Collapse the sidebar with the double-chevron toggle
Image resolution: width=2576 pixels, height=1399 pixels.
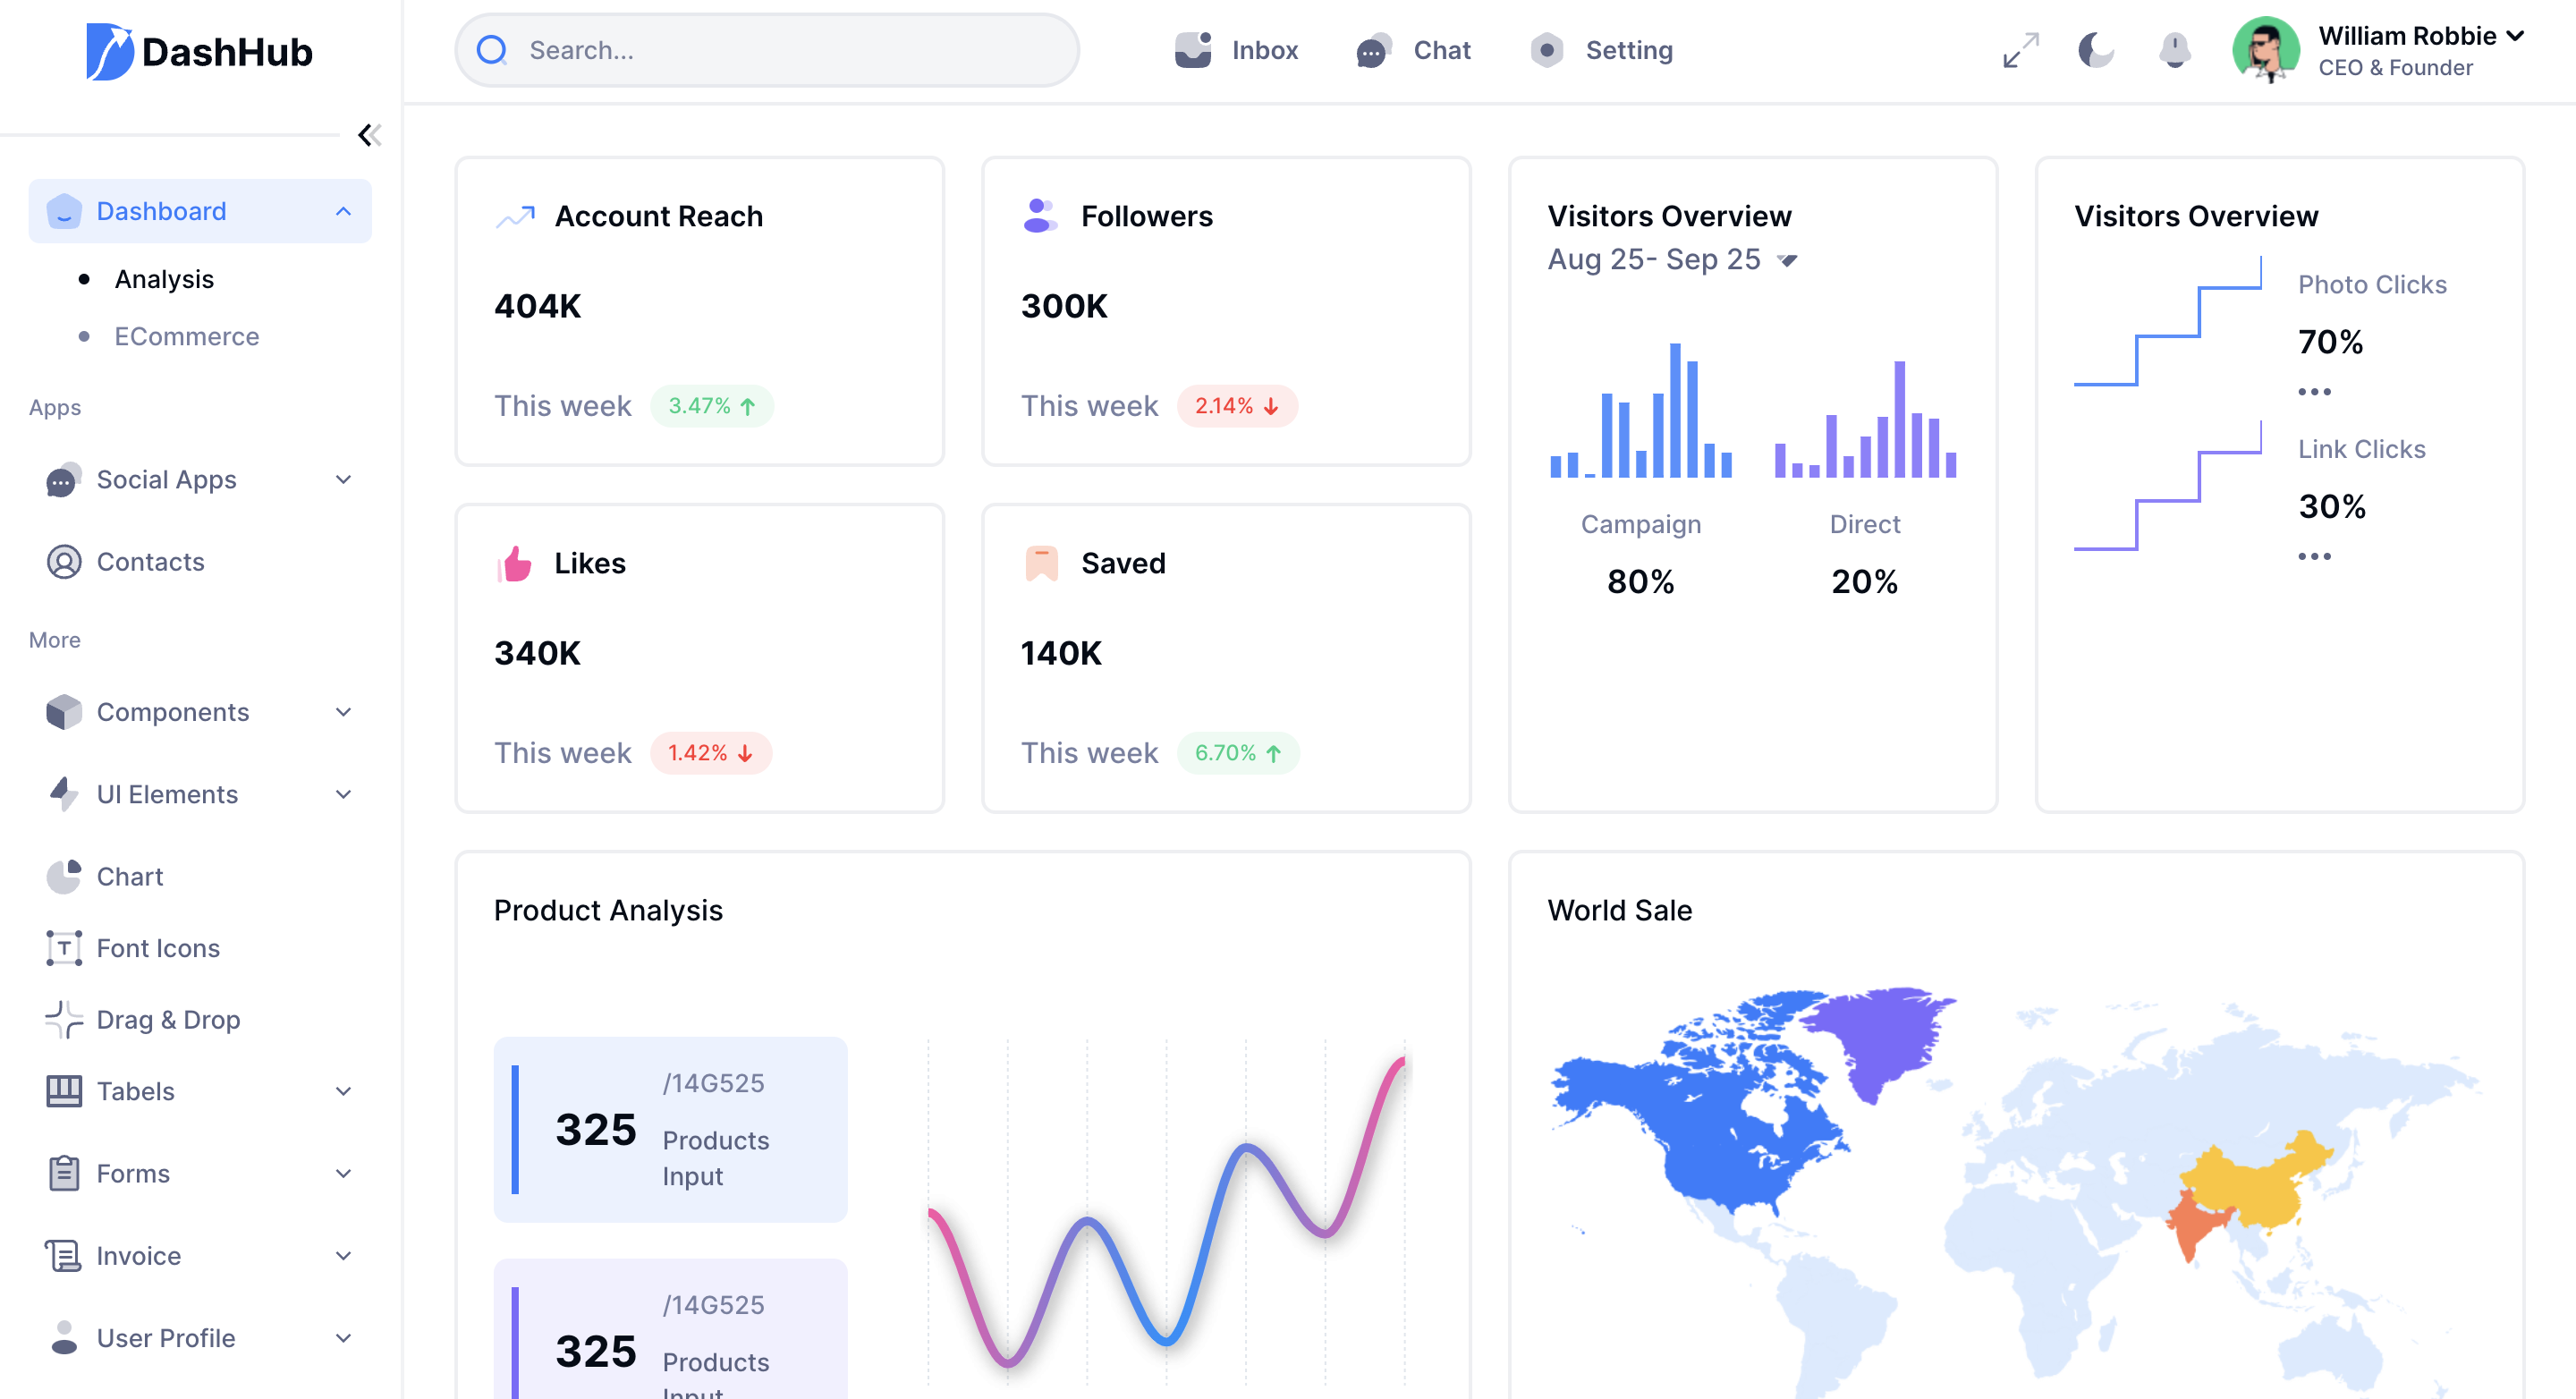(369, 135)
